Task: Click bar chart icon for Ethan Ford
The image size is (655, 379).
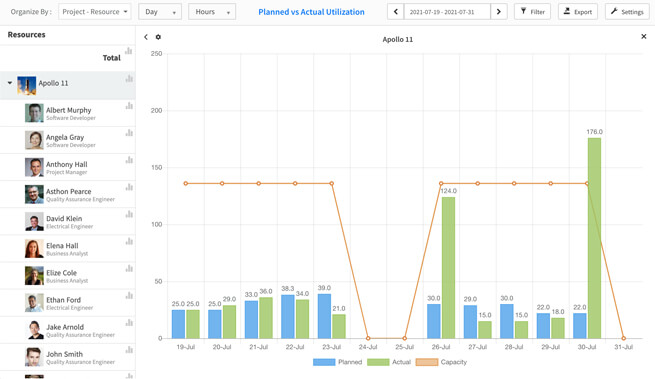Action: click(x=129, y=295)
